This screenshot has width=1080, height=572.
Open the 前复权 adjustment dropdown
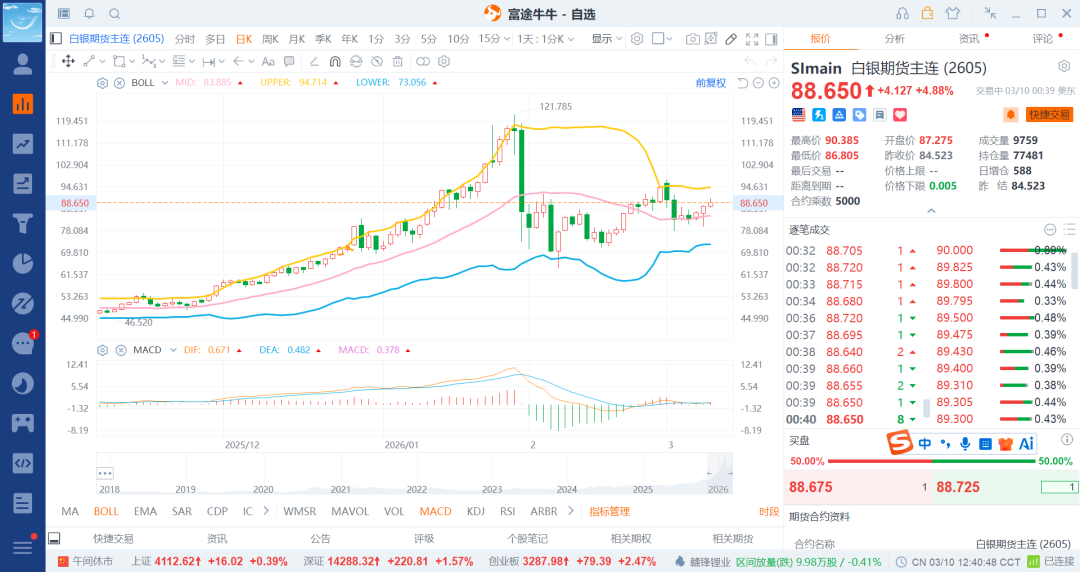pyautogui.click(x=711, y=83)
